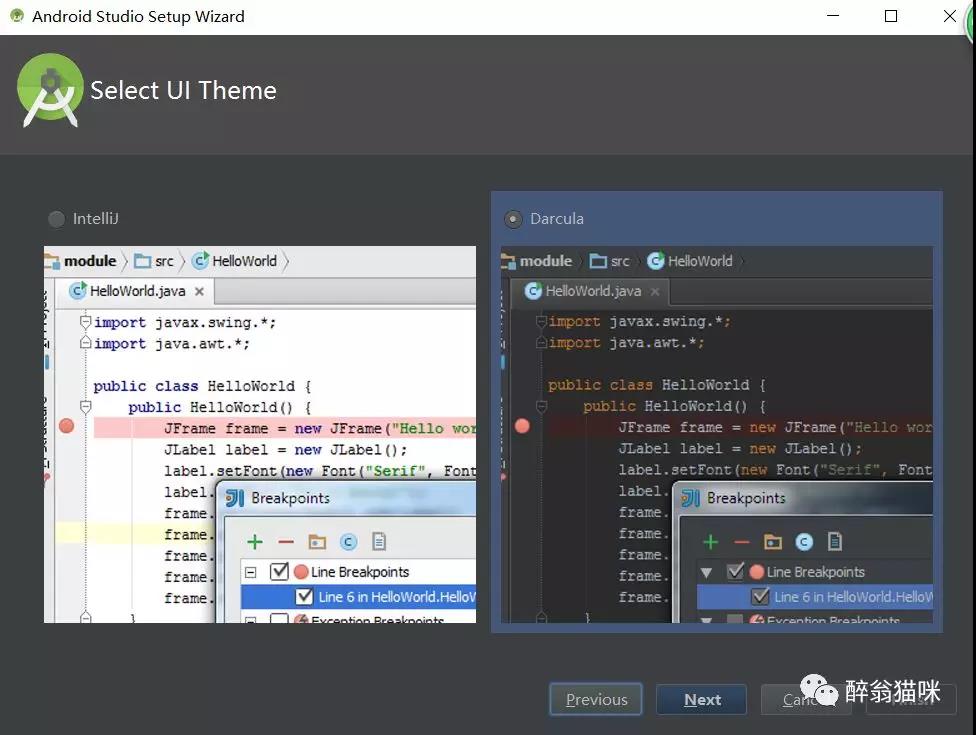Screen dimensions: 976x735
Task: Select the IntelliJ theme radio button
Action: coord(56,218)
